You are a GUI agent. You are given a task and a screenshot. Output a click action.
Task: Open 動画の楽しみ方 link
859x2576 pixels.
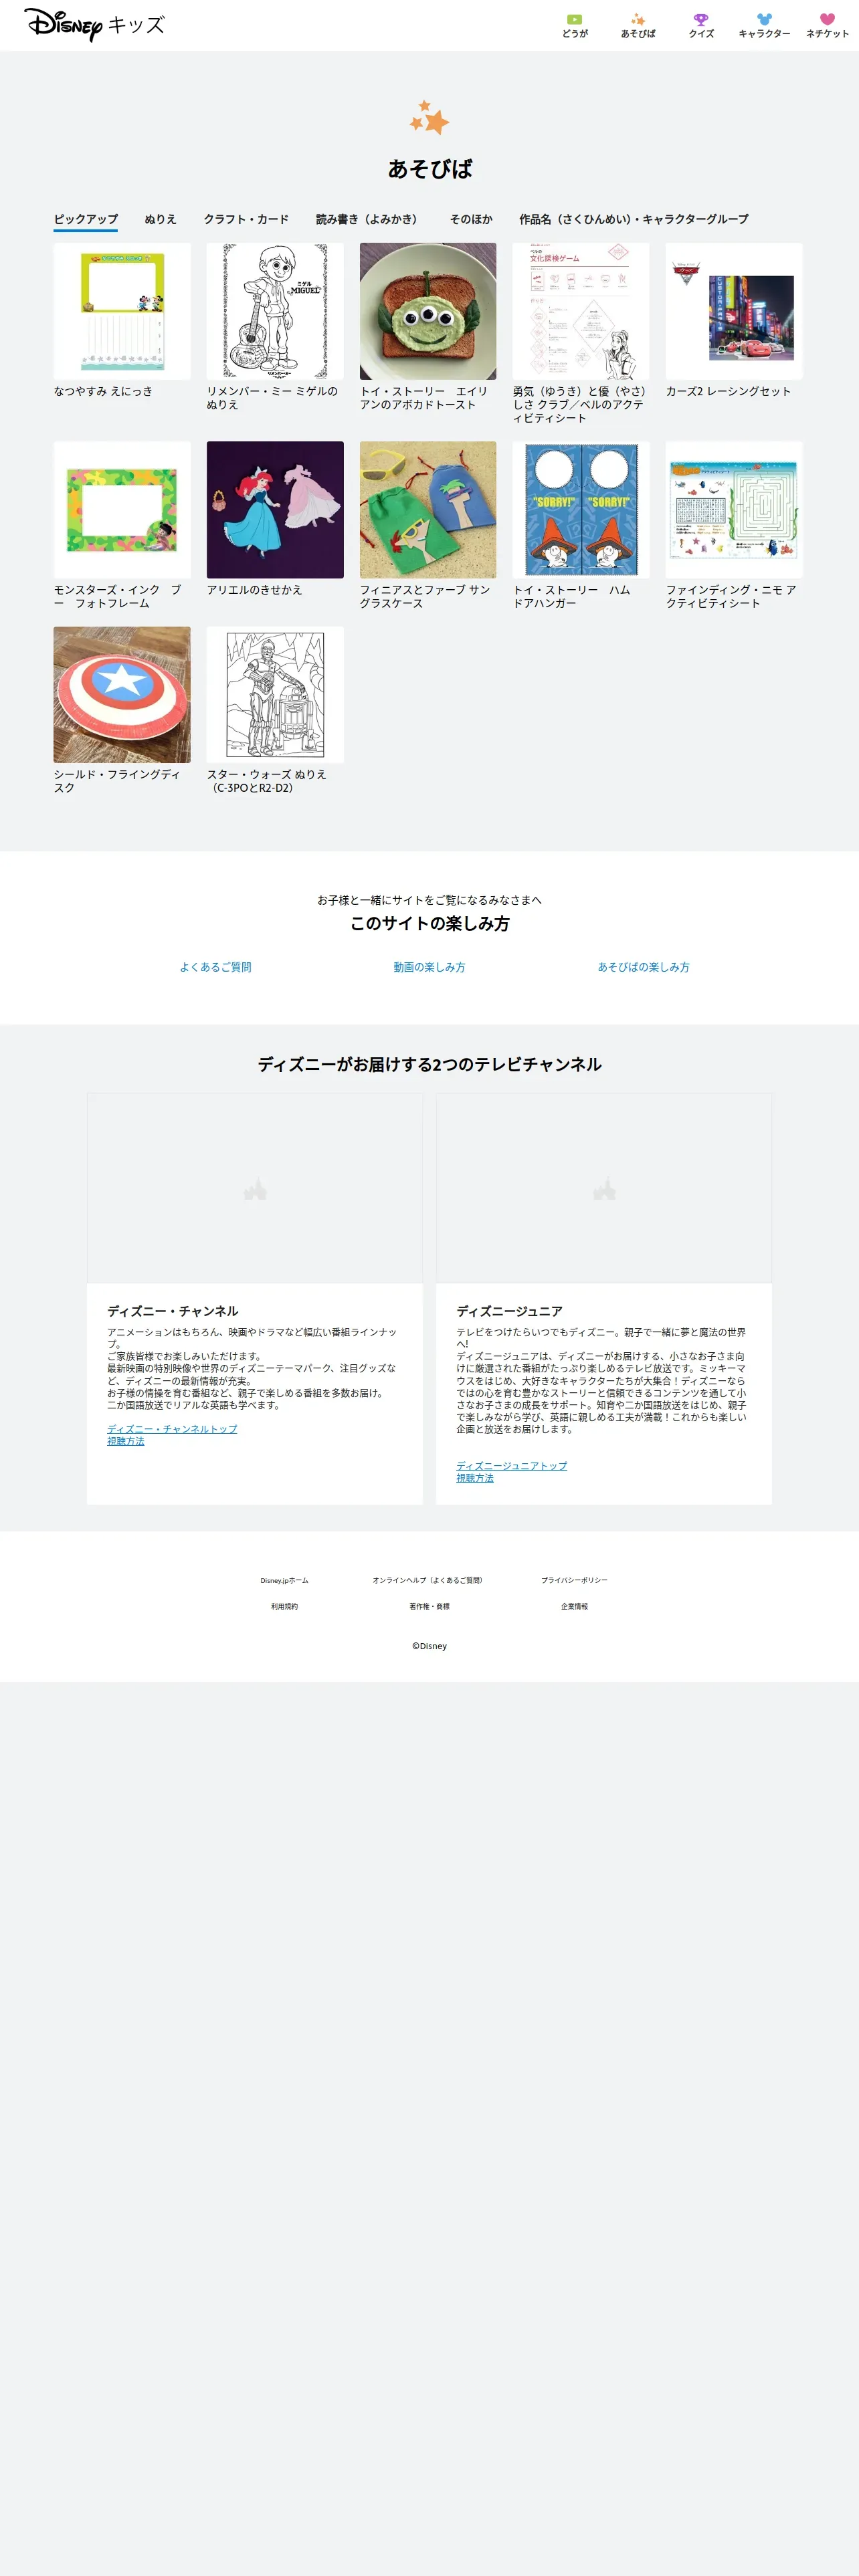click(429, 967)
